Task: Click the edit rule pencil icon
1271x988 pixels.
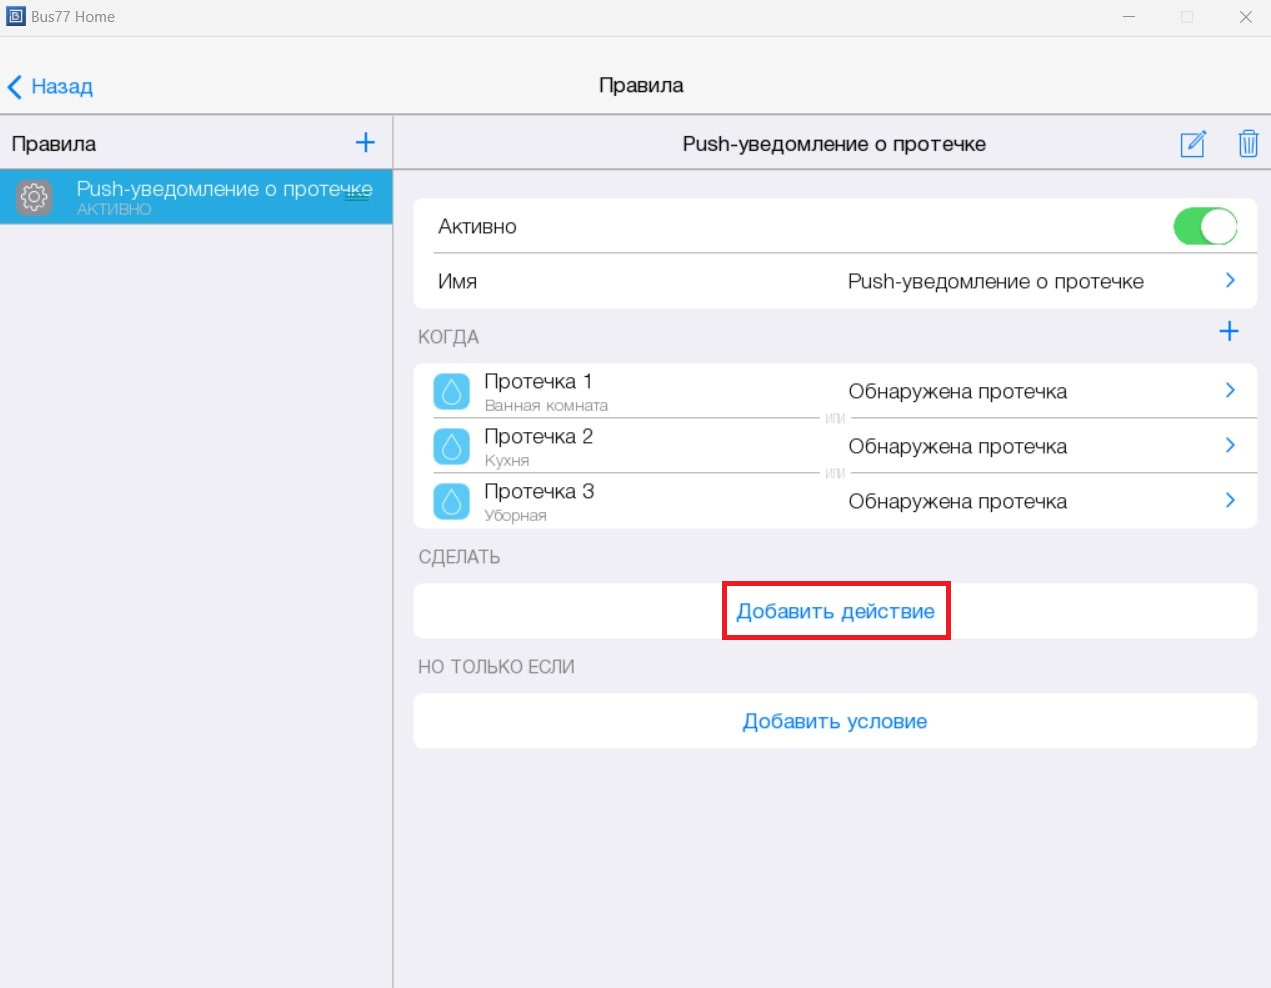Action: [1193, 144]
